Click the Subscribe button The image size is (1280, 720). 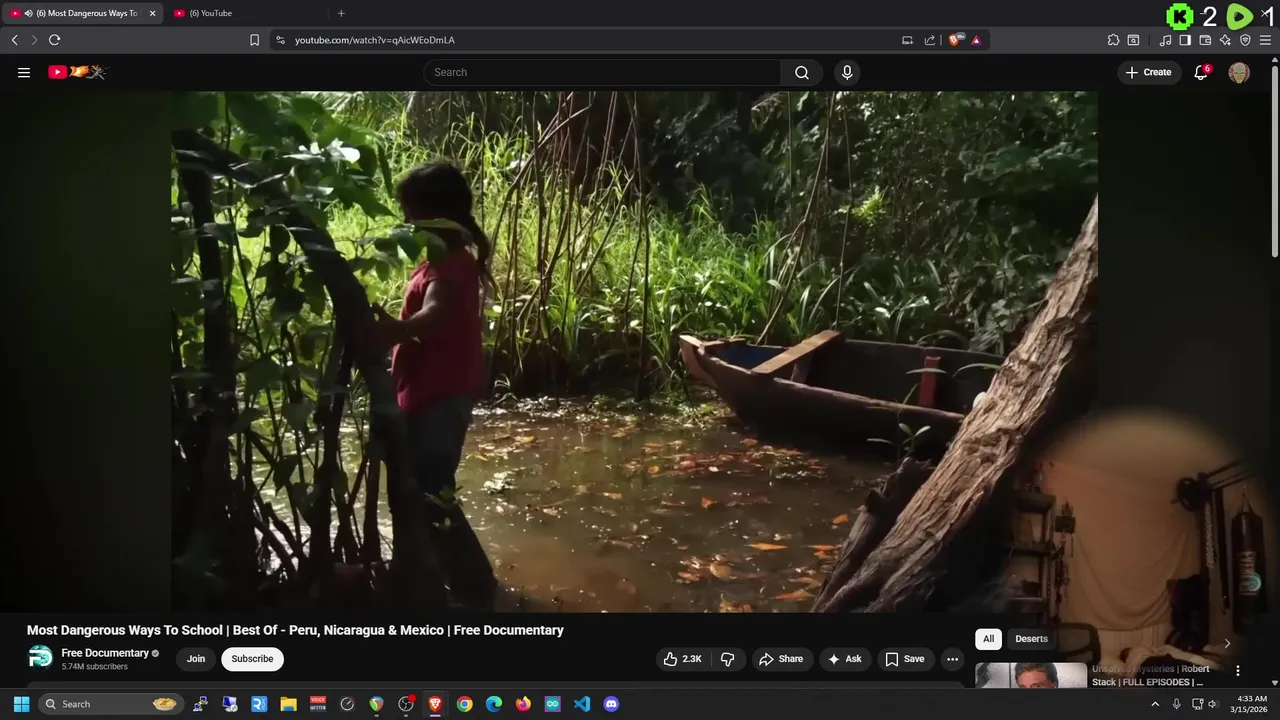click(252, 659)
